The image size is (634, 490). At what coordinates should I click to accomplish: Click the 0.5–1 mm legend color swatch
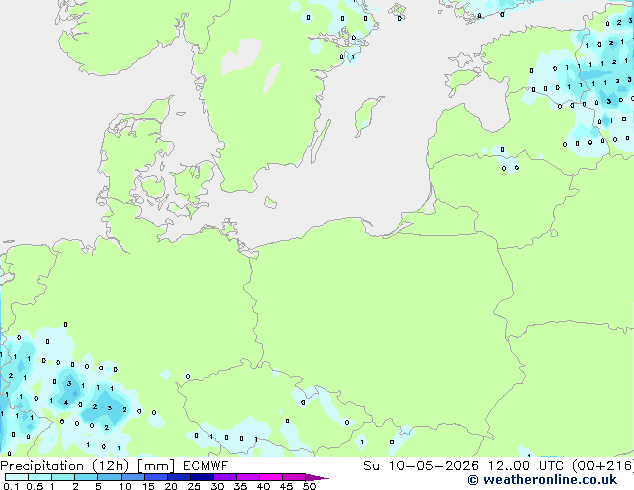point(40,477)
